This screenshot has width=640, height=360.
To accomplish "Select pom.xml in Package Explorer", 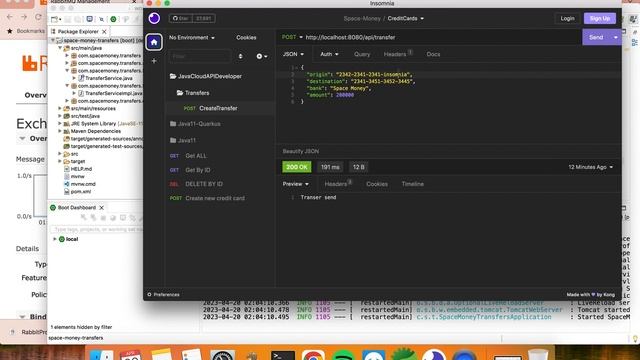I will coord(81,192).
